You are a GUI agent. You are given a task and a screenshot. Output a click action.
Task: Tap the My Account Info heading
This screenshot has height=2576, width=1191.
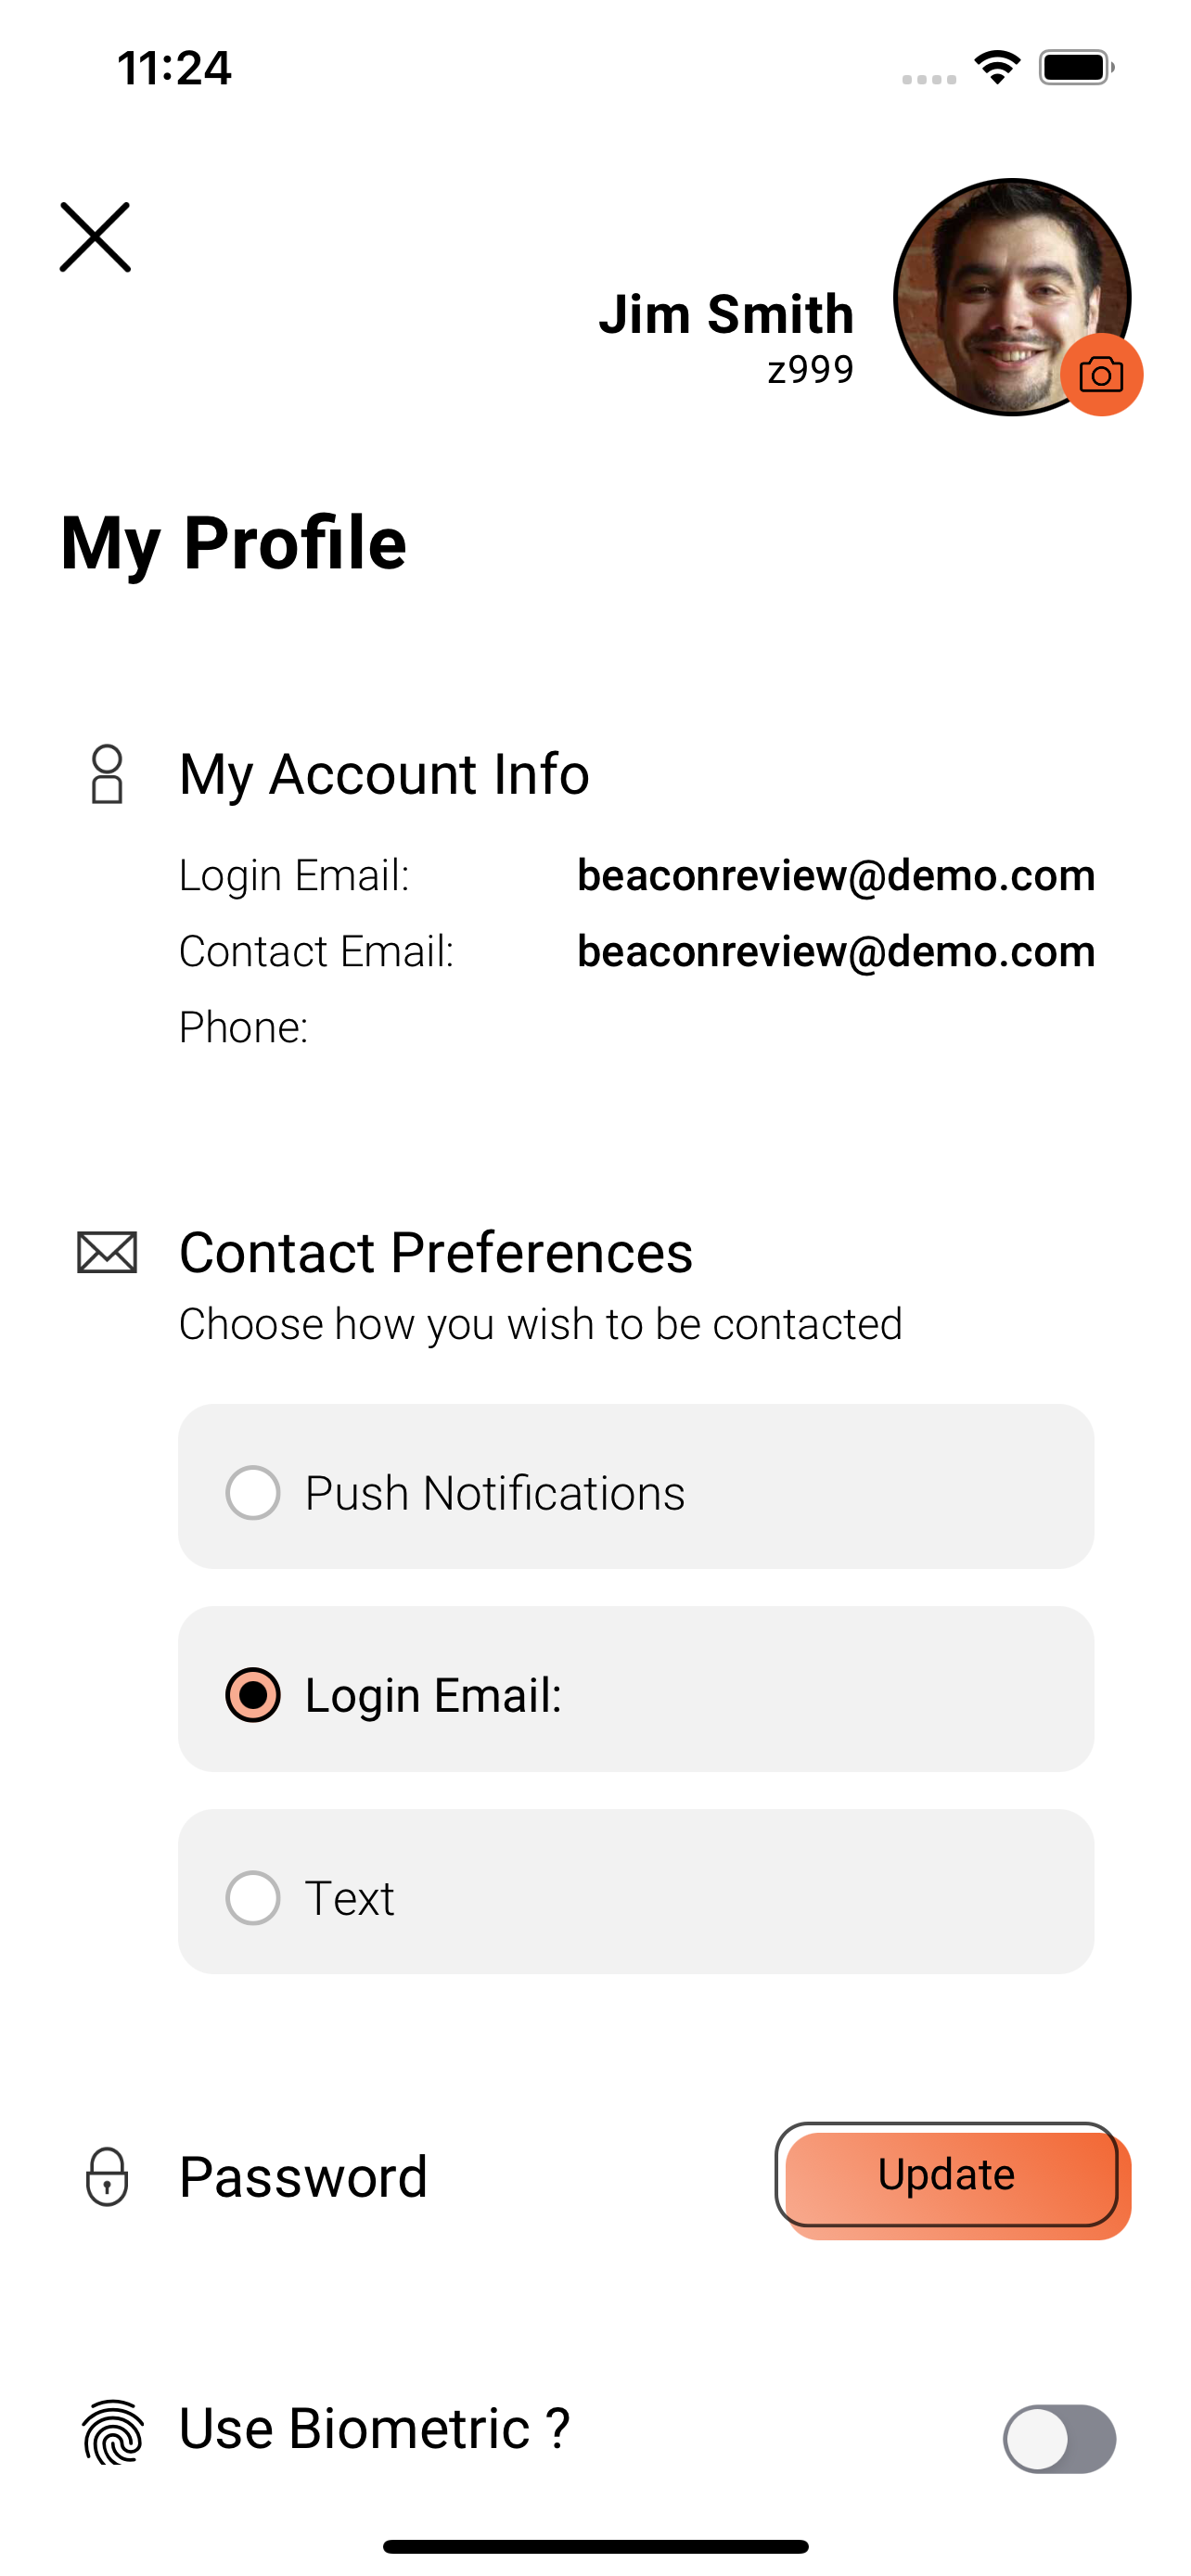pos(384,774)
